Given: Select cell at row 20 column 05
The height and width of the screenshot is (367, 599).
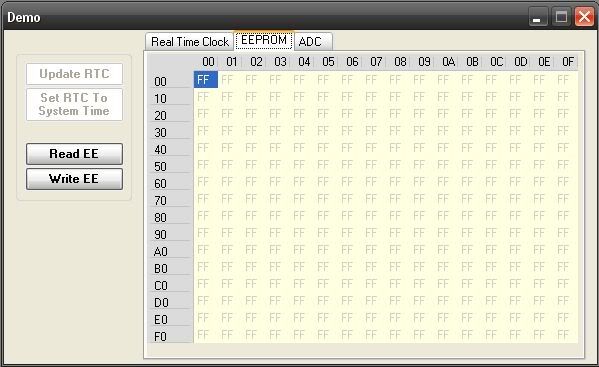Looking at the screenshot, I should pyautogui.click(x=326, y=113).
